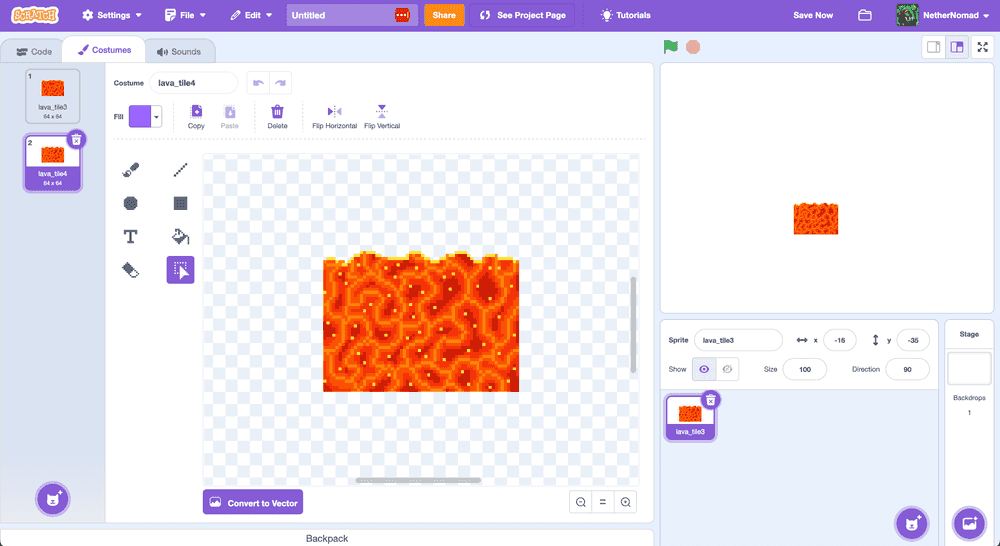This screenshot has height=546, width=1000.
Task: Select the lava_tile3 costume thumbnail
Action: (53, 96)
